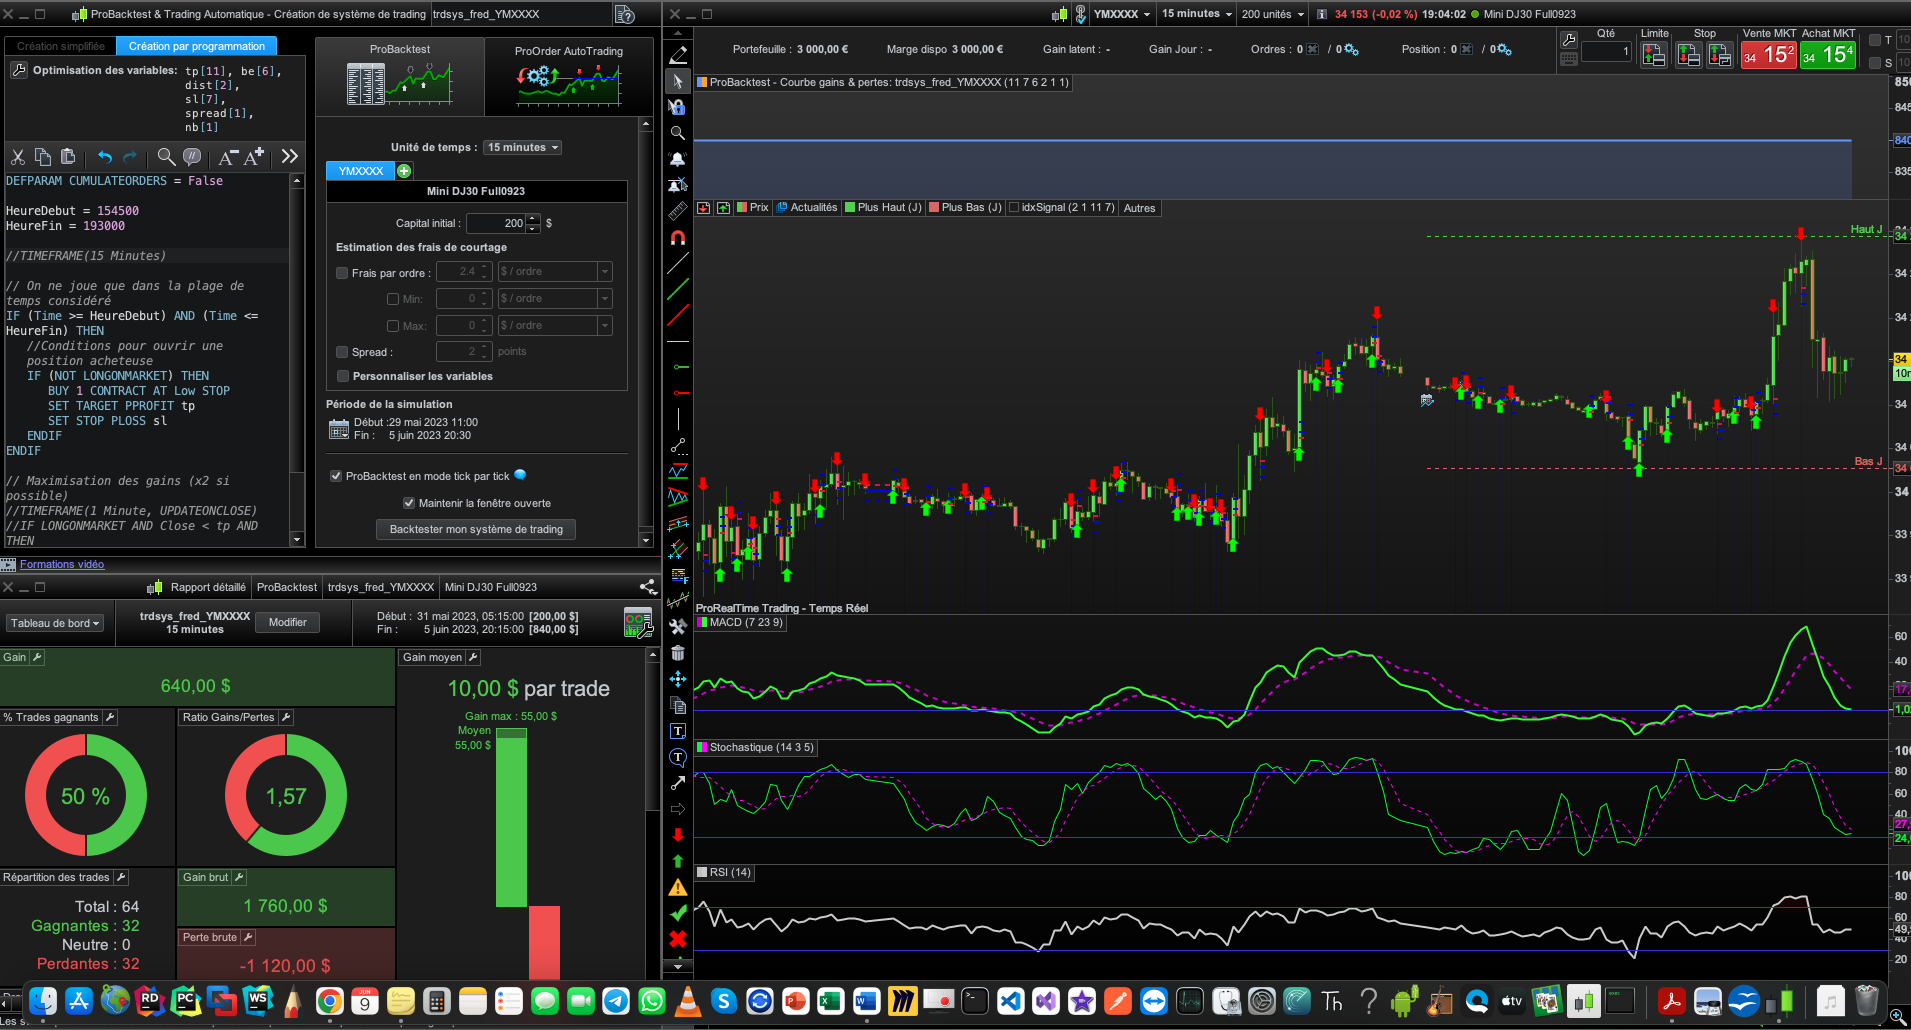Click the Limite order icon

[x=1654, y=56]
